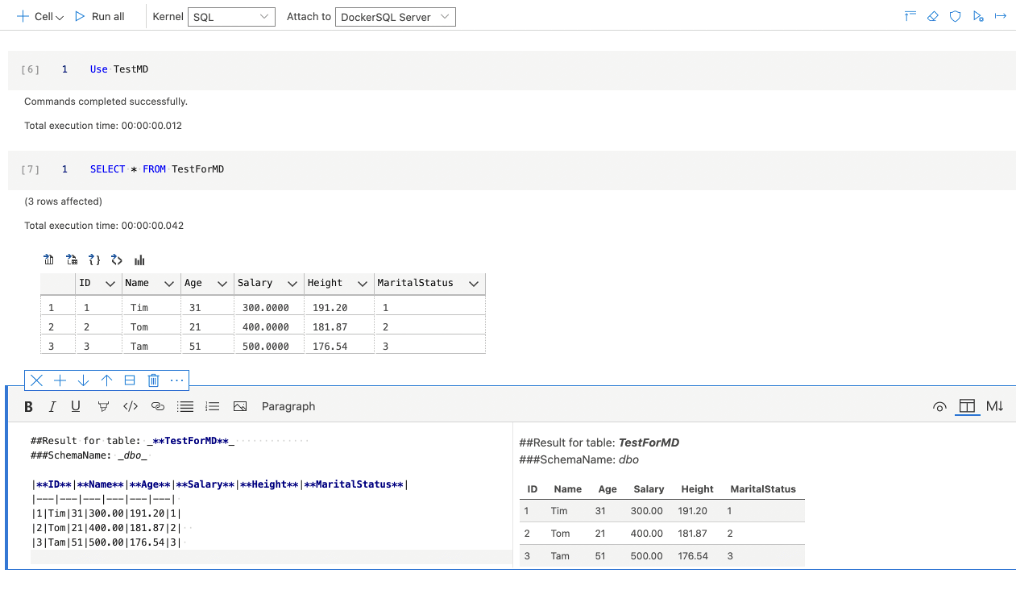Open the Salary column filter dropdown
This screenshot has height=590, width=1016.
tap(292, 284)
